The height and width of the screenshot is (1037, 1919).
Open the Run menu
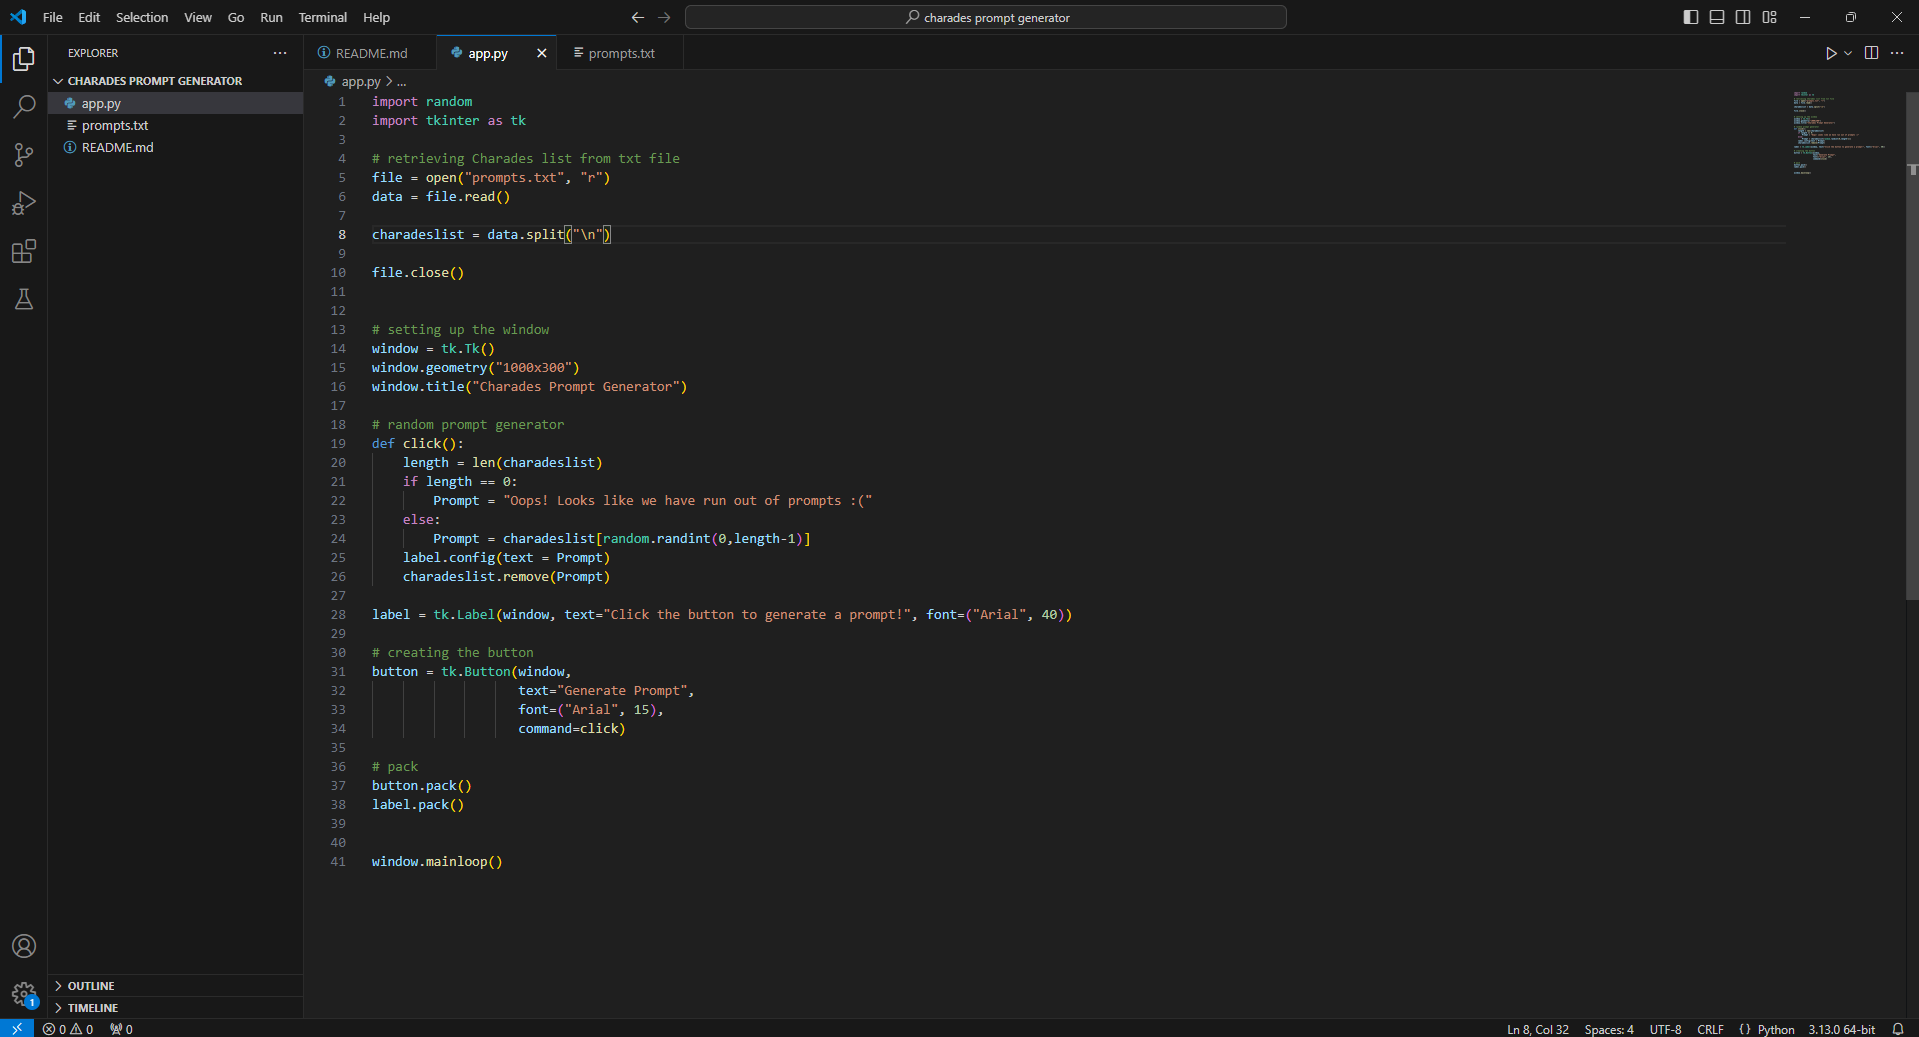[x=271, y=17]
